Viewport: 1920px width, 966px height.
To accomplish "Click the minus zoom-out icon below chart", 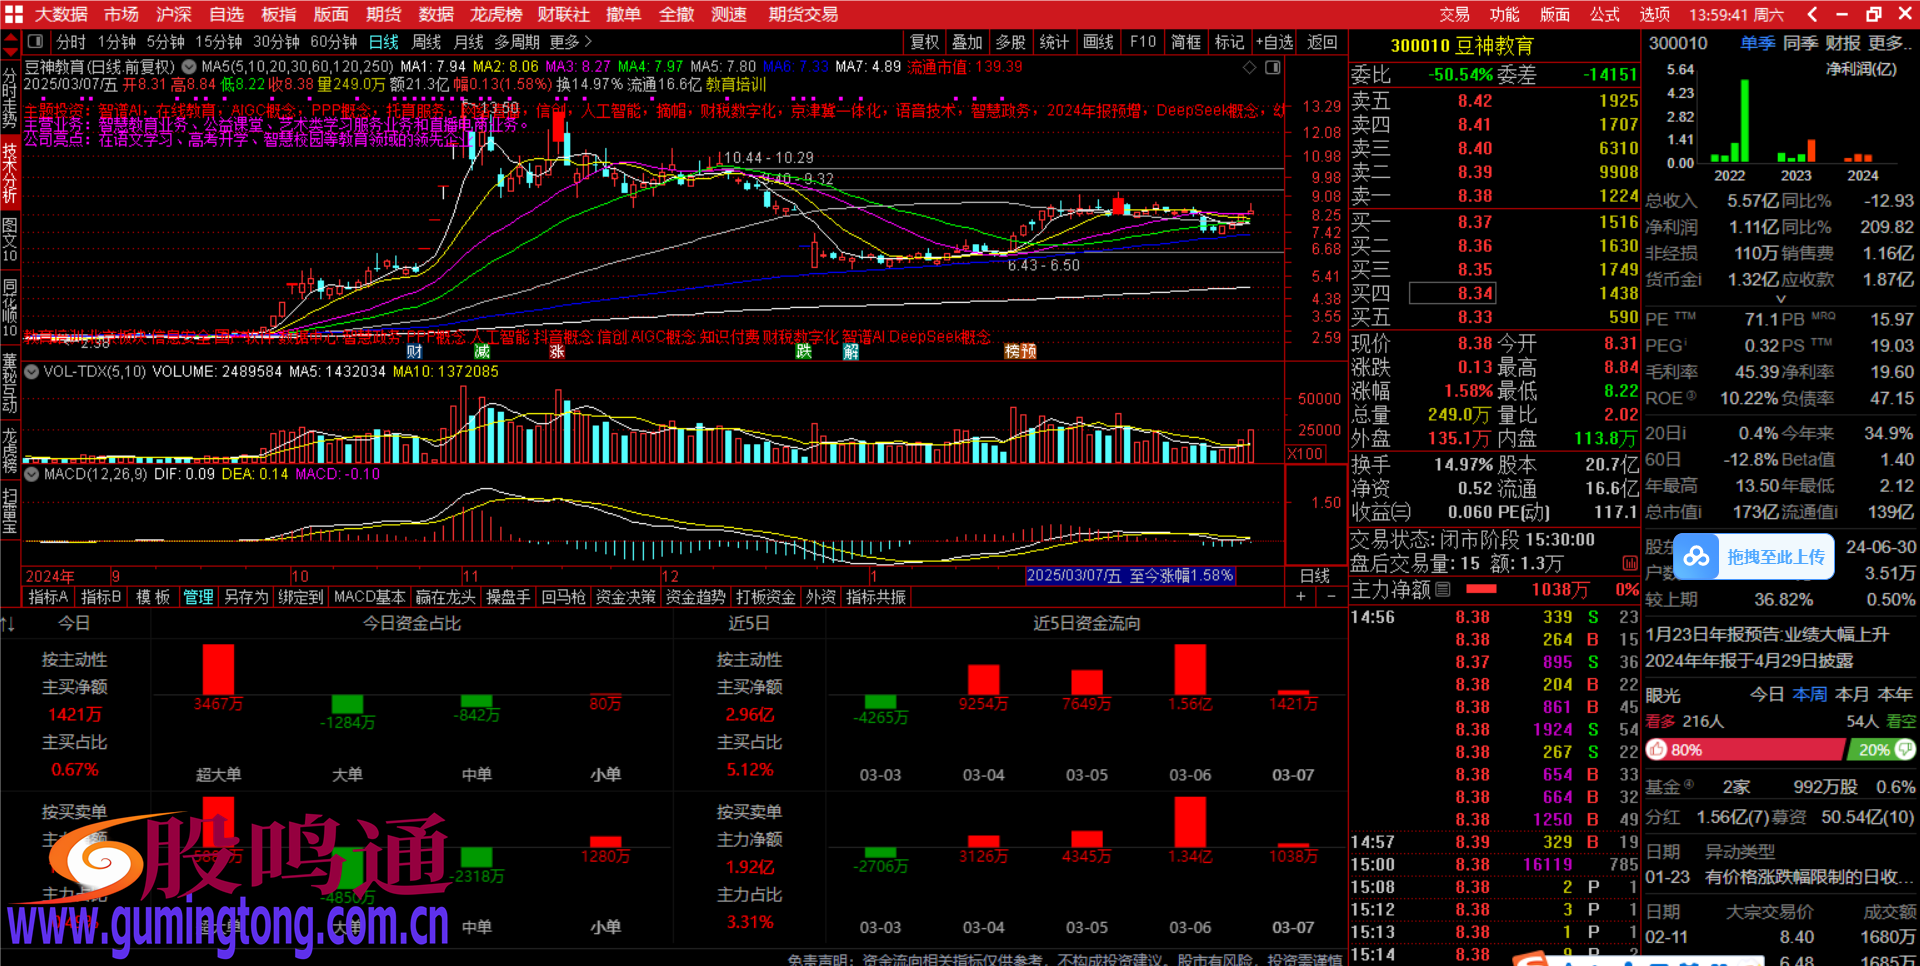I will pos(1331,597).
